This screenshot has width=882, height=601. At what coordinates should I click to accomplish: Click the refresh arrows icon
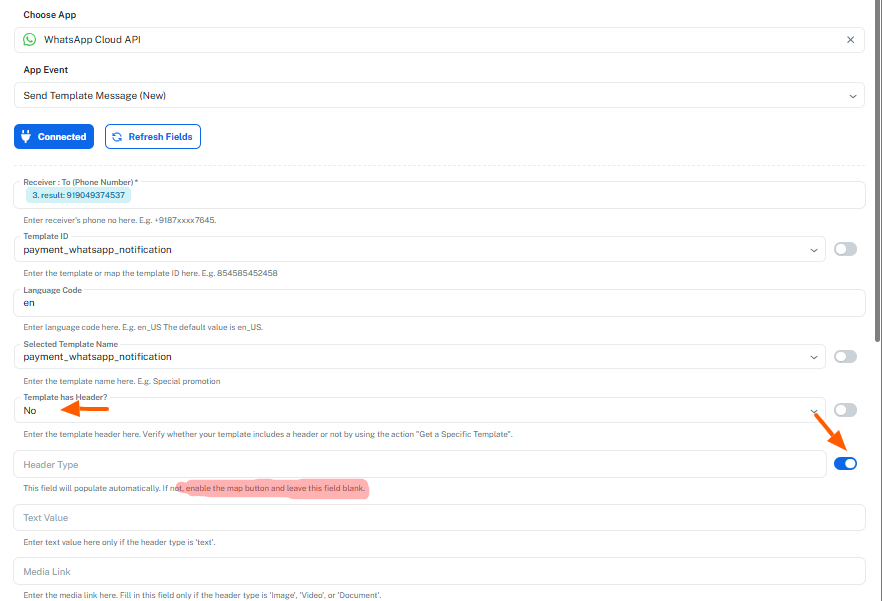[117, 137]
